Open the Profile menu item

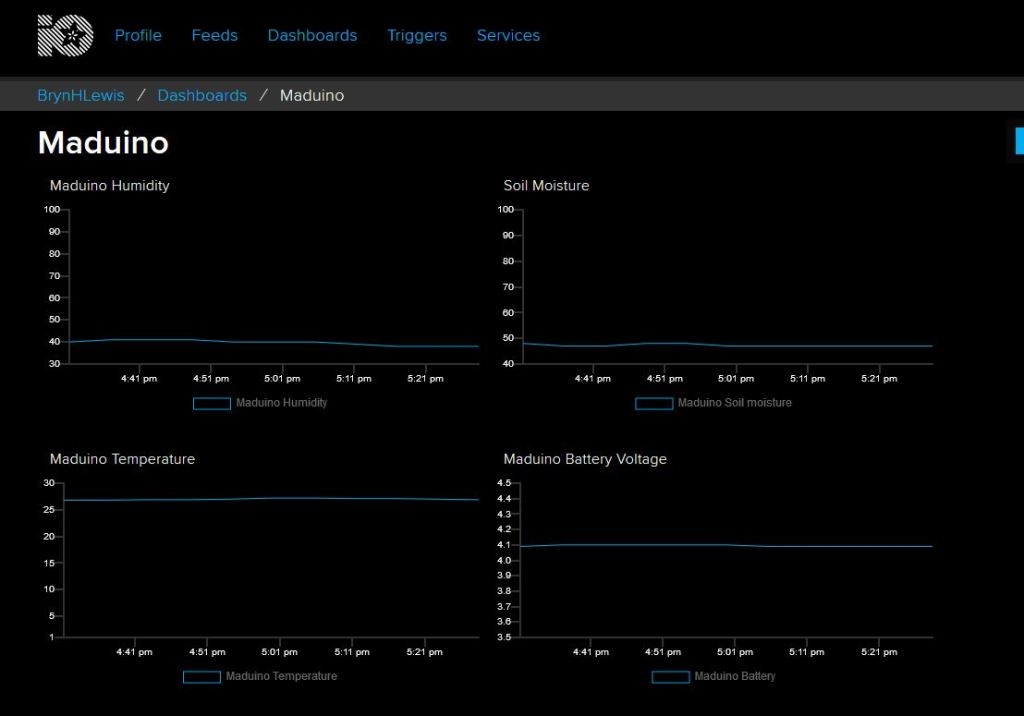138,35
